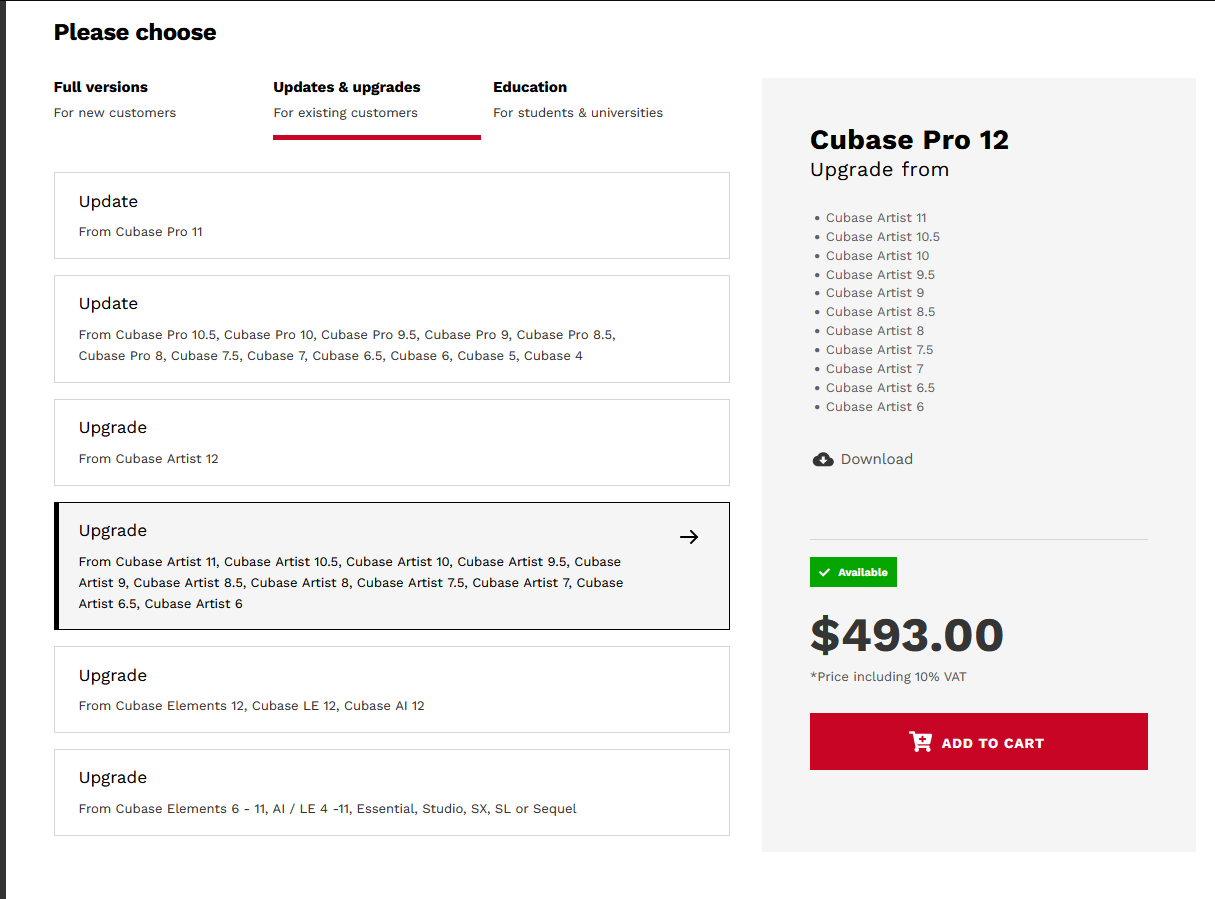Click the green Available checkmark badge
This screenshot has width=1215, height=899.
853,572
